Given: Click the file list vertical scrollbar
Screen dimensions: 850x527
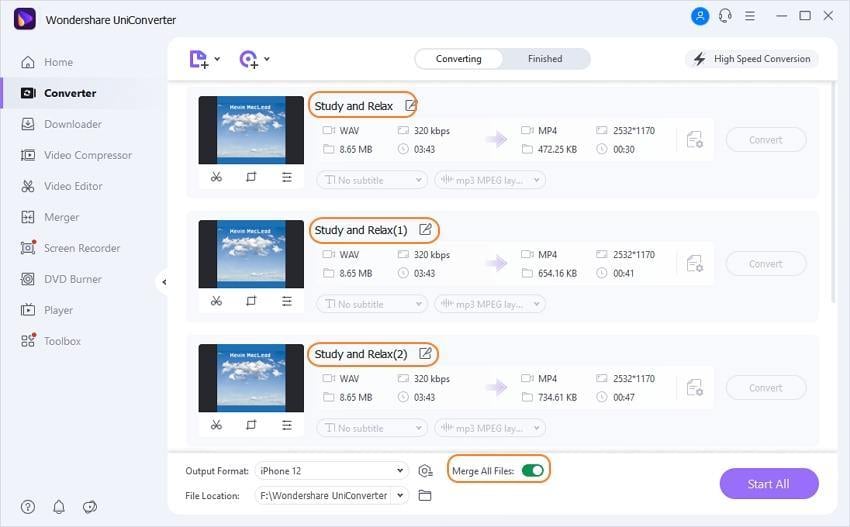Looking at the screenshot, I should tap(834, 194).
